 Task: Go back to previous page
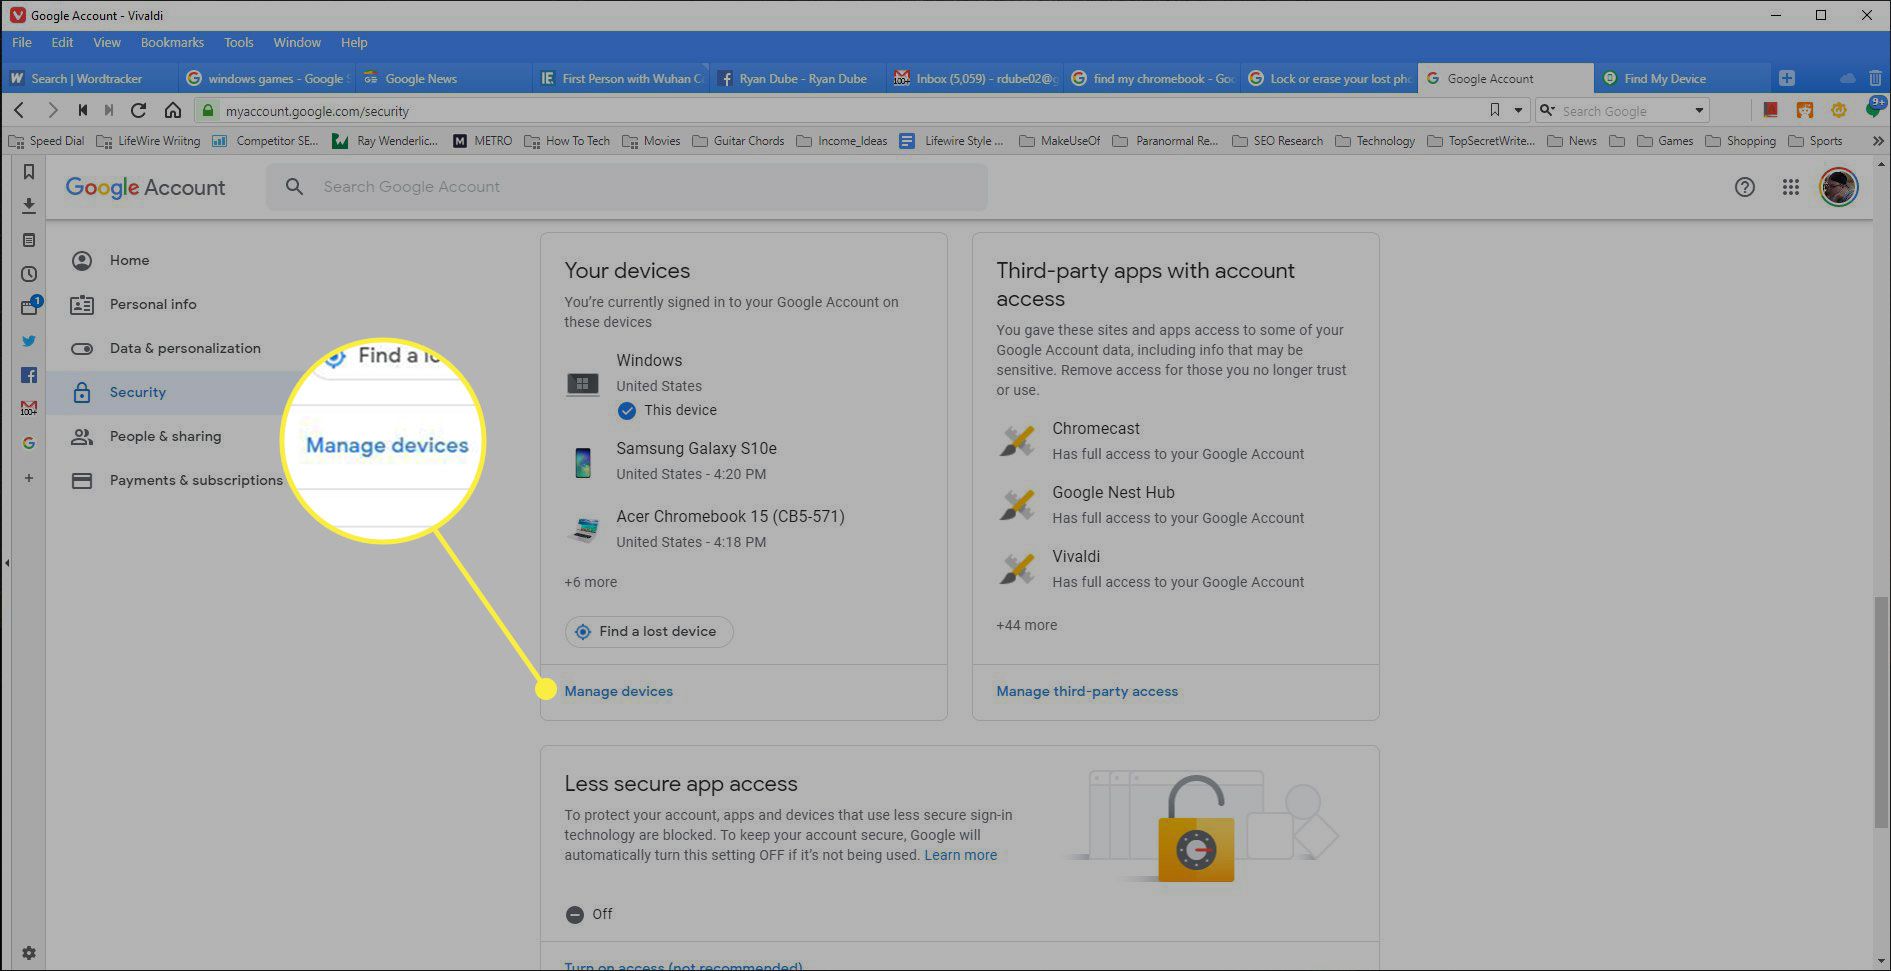pos(19,110)
